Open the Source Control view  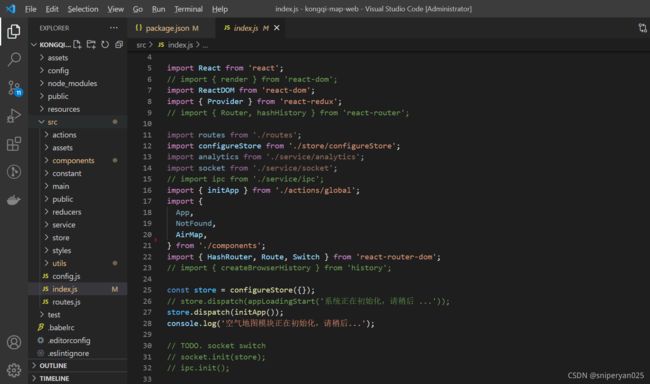[15, 88]
